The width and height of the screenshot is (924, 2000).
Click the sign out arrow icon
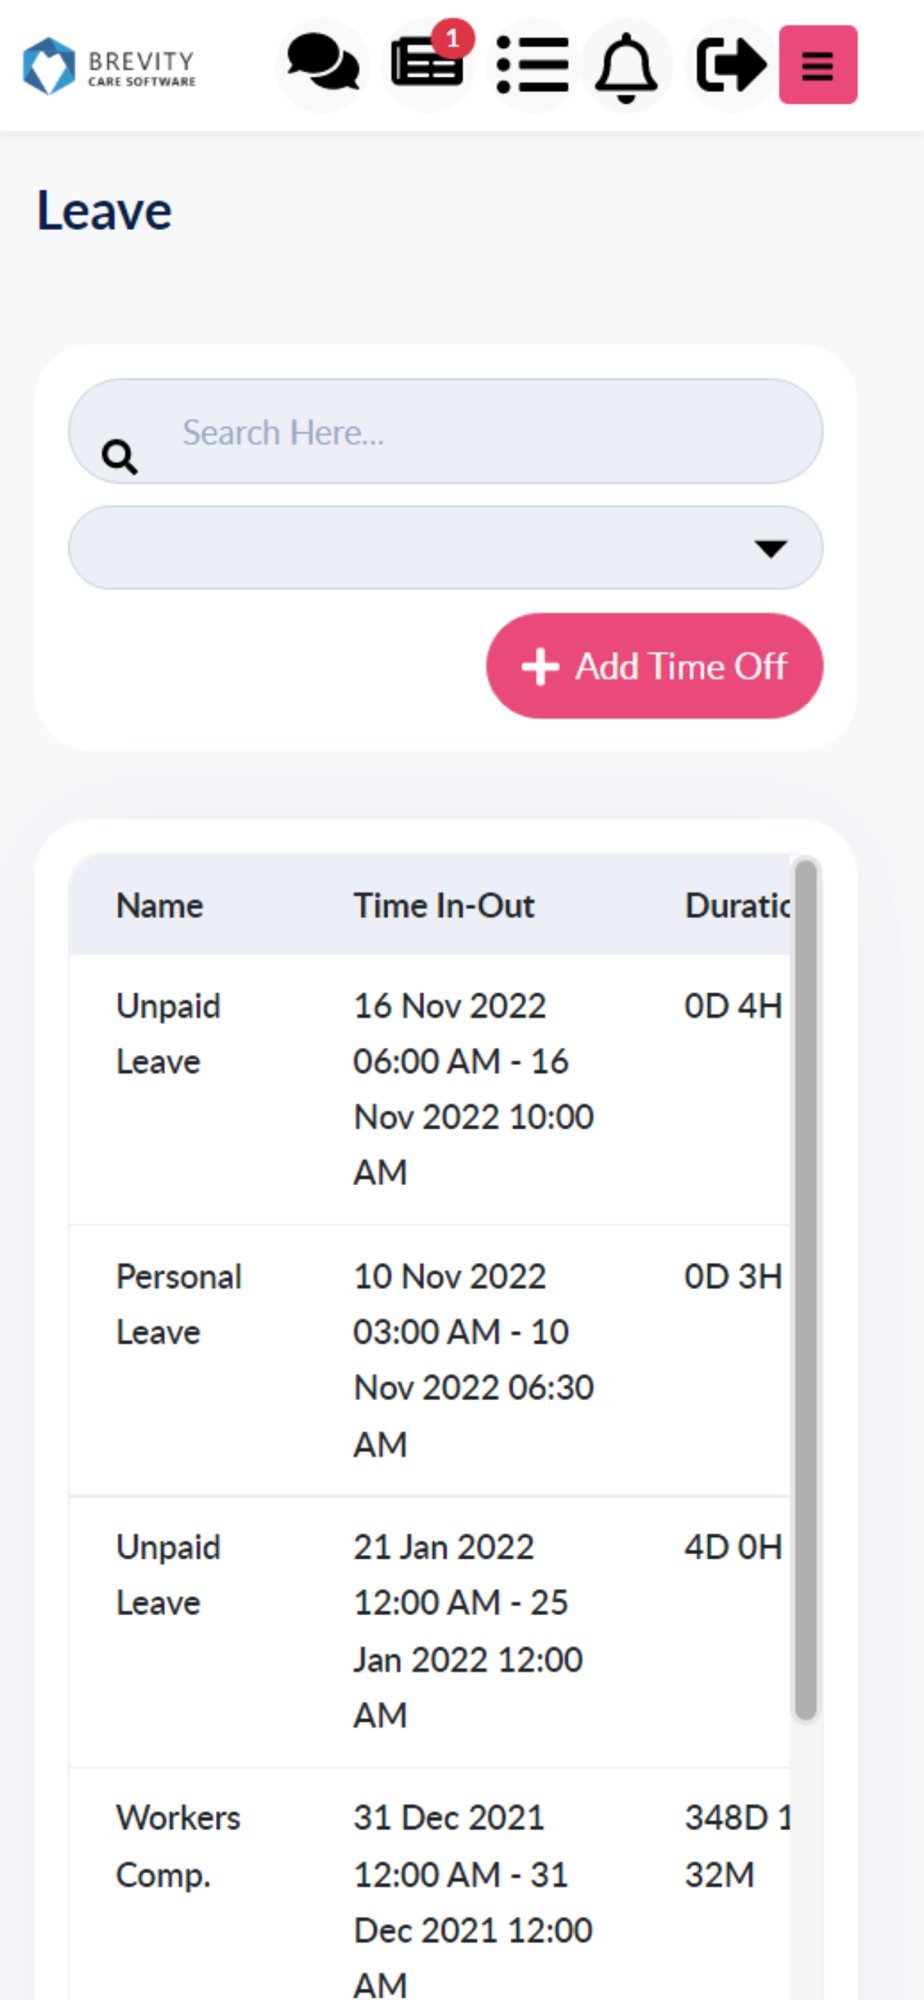coord(731,65)
